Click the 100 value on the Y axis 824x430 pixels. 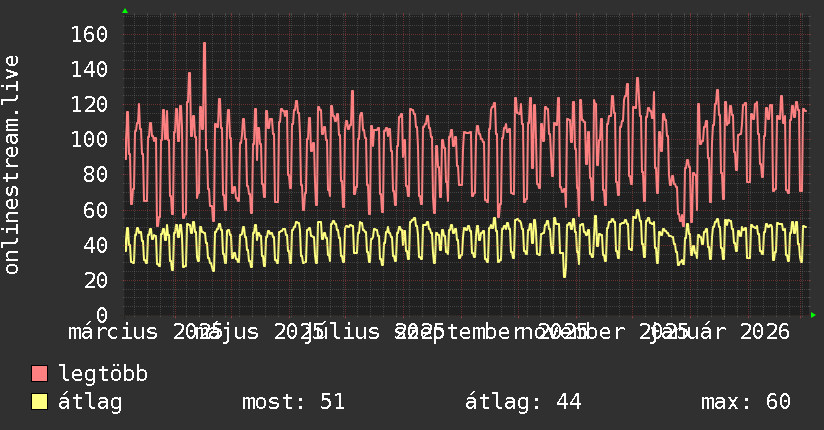pyautogui.click(x=89, y=139)
